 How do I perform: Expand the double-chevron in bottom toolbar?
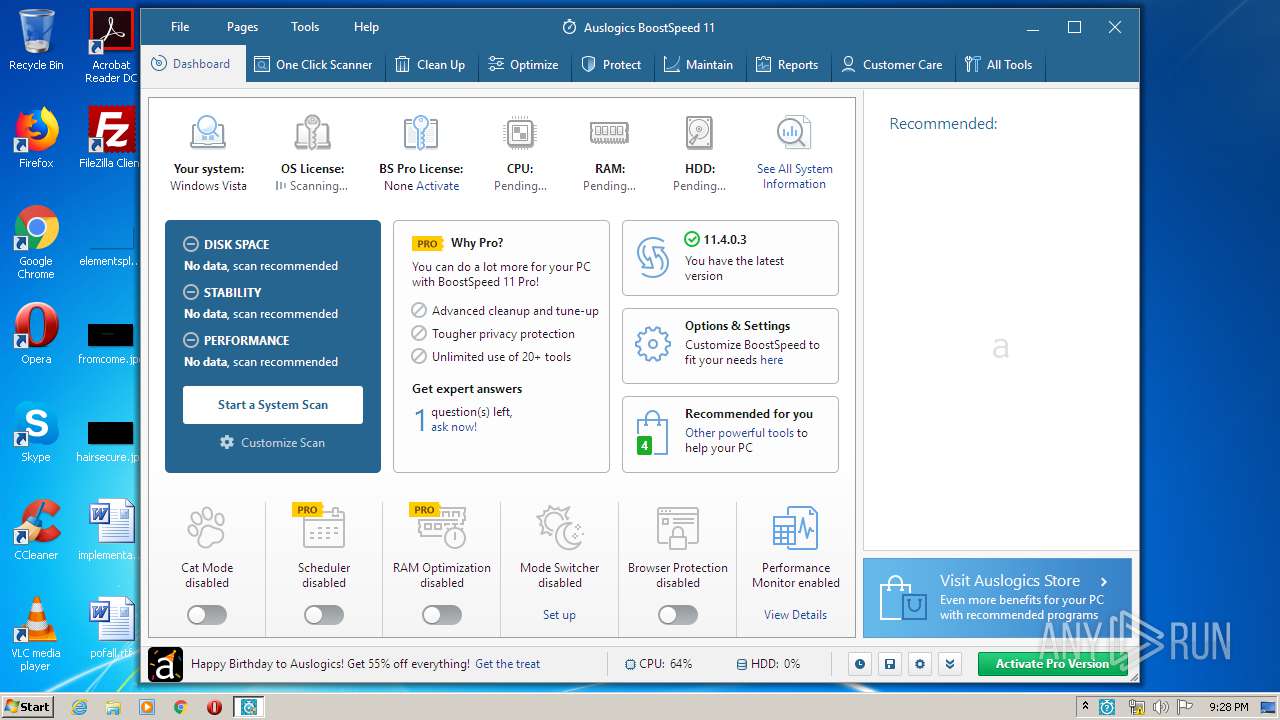tap(950, 664)
